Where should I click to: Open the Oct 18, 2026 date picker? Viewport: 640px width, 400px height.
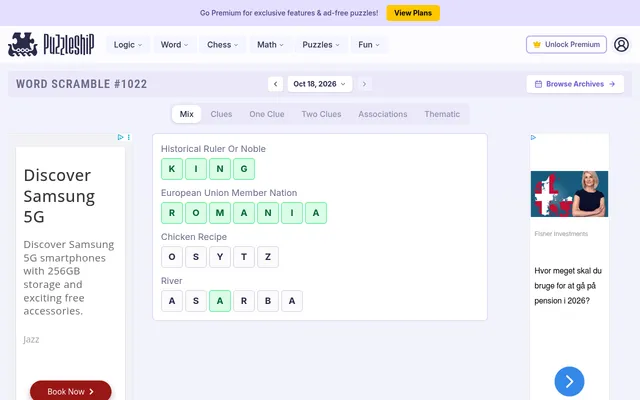pos(320,84)
